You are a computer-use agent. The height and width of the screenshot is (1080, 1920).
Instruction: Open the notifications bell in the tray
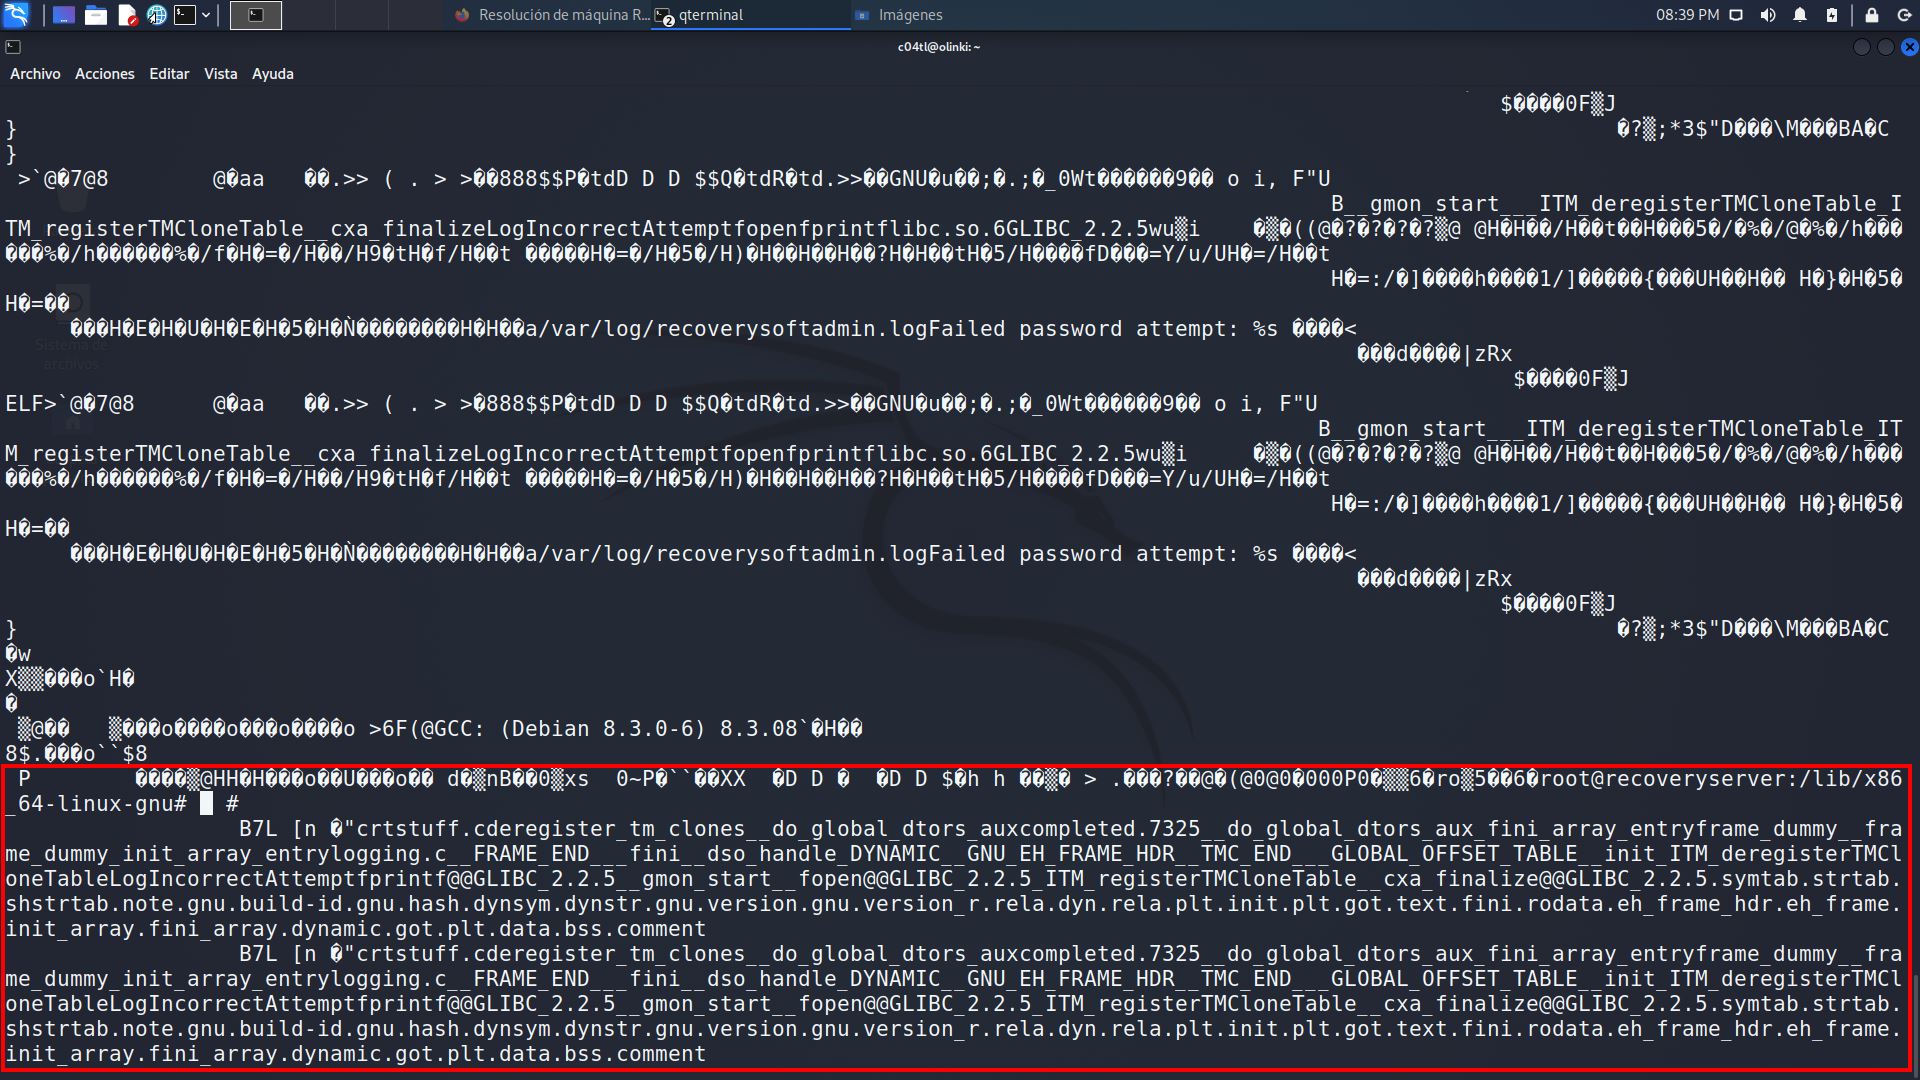[1800, 14]
